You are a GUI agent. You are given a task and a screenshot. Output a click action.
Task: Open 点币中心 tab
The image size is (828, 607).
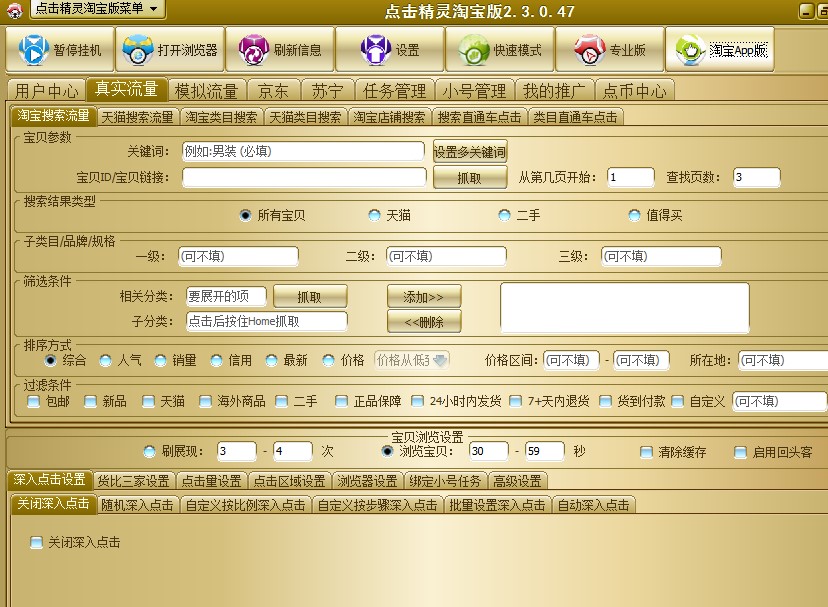coord(634,91)
